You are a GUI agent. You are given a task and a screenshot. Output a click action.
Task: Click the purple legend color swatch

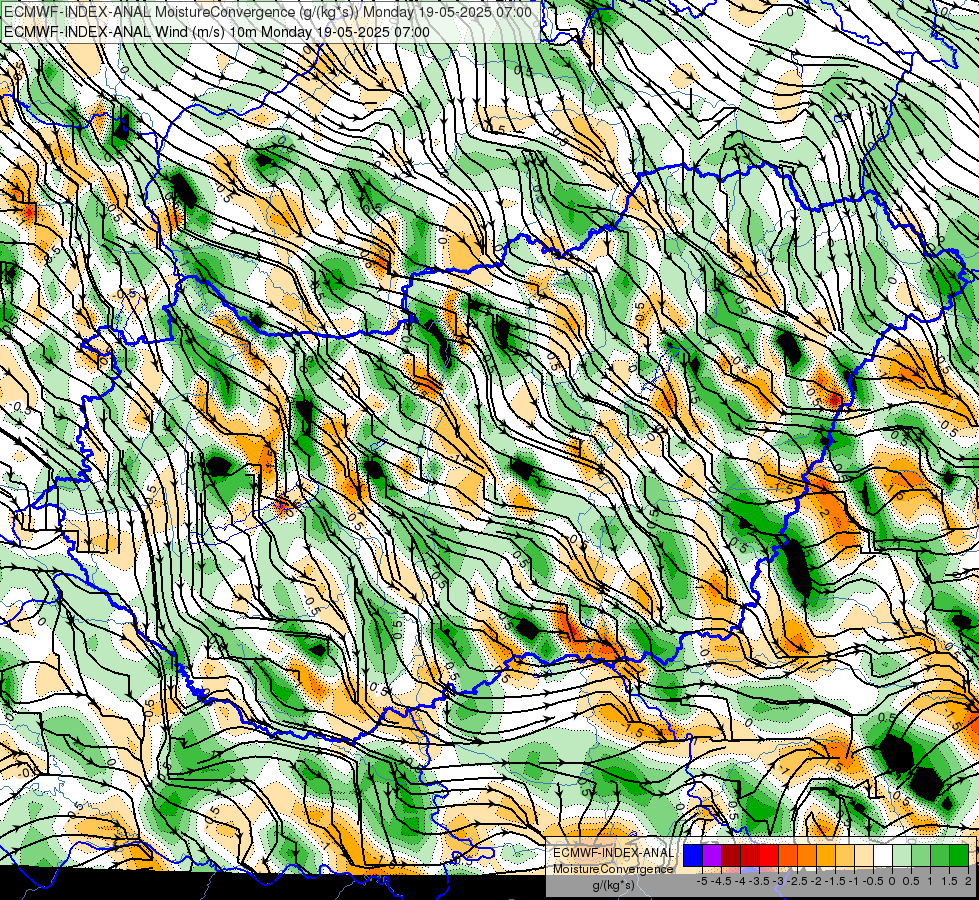[712, 856]
